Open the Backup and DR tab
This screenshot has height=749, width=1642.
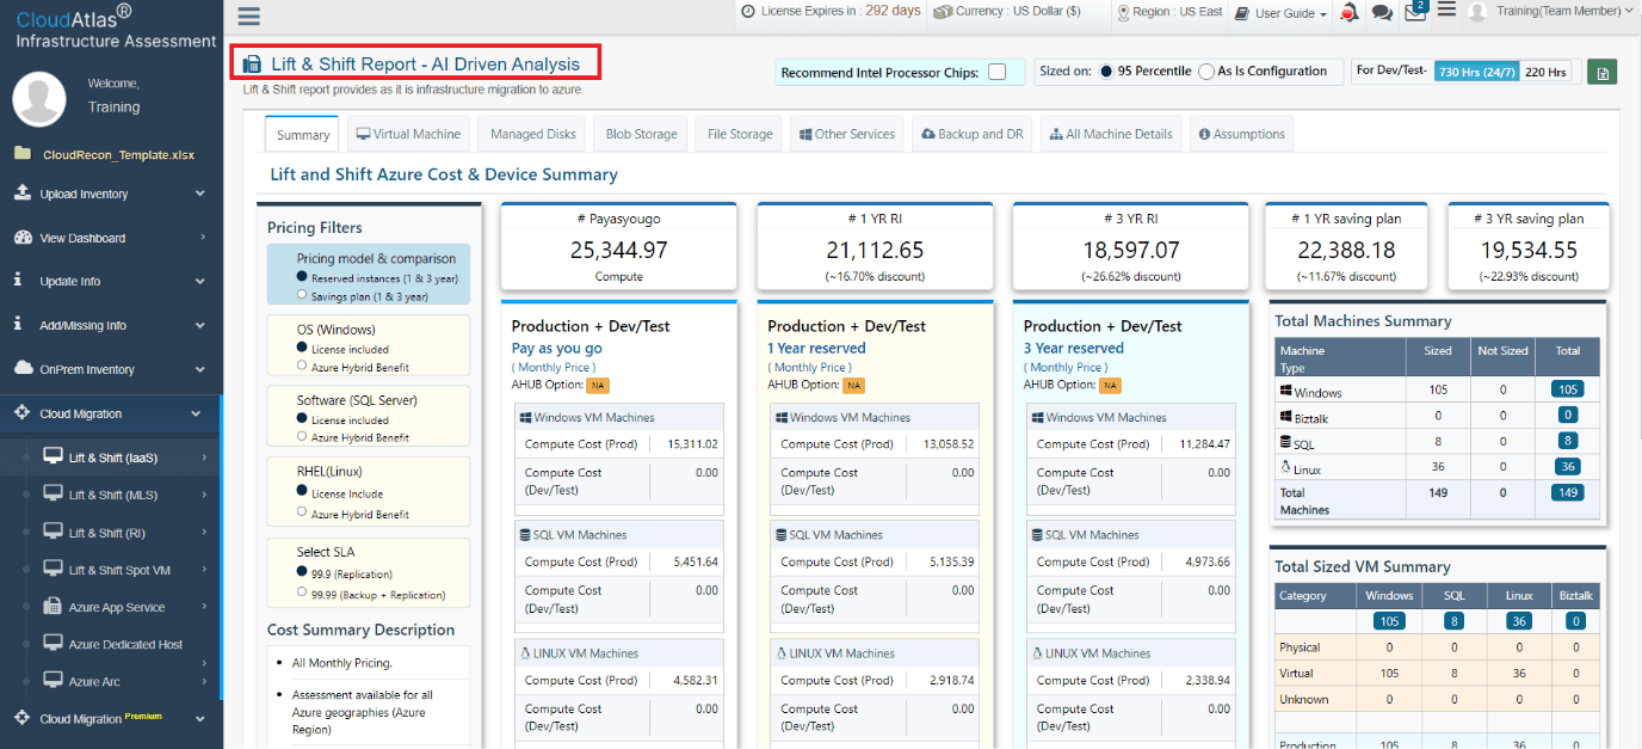(972, 134)
